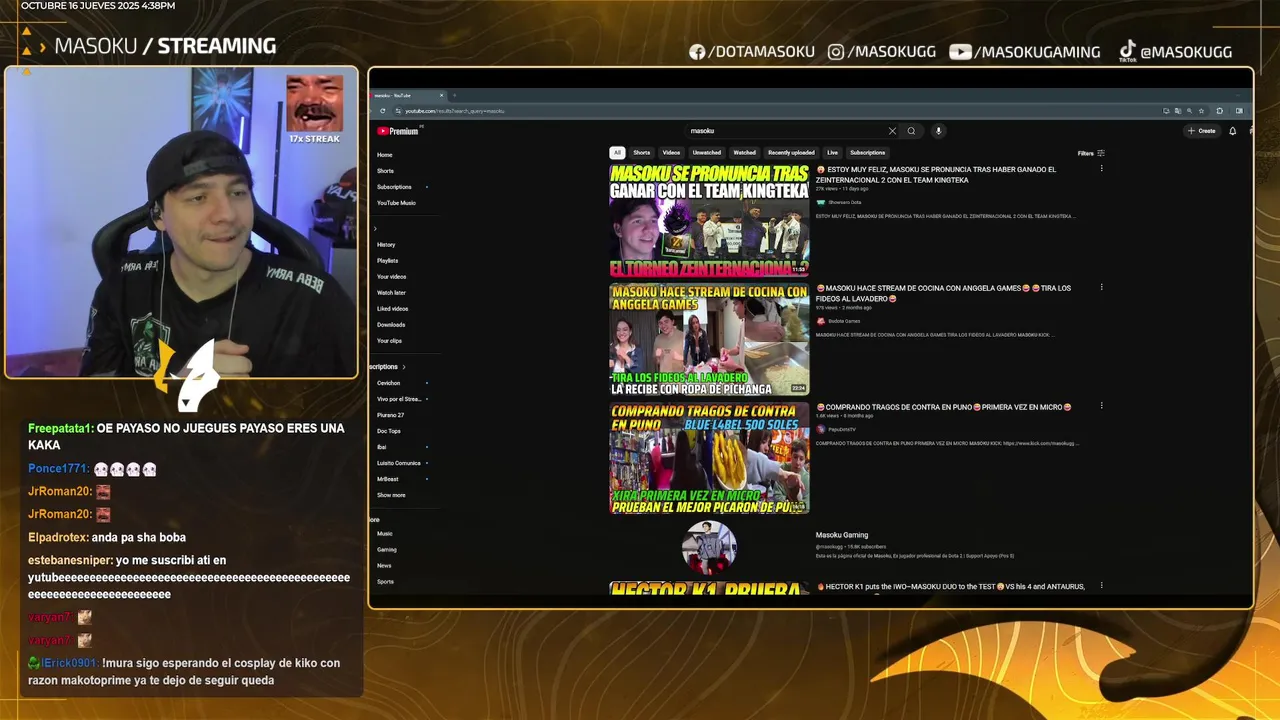Clear the search box with the X icon
Image resolution: width=1280 pixels, height=720 pixels.
pos(892,131)
